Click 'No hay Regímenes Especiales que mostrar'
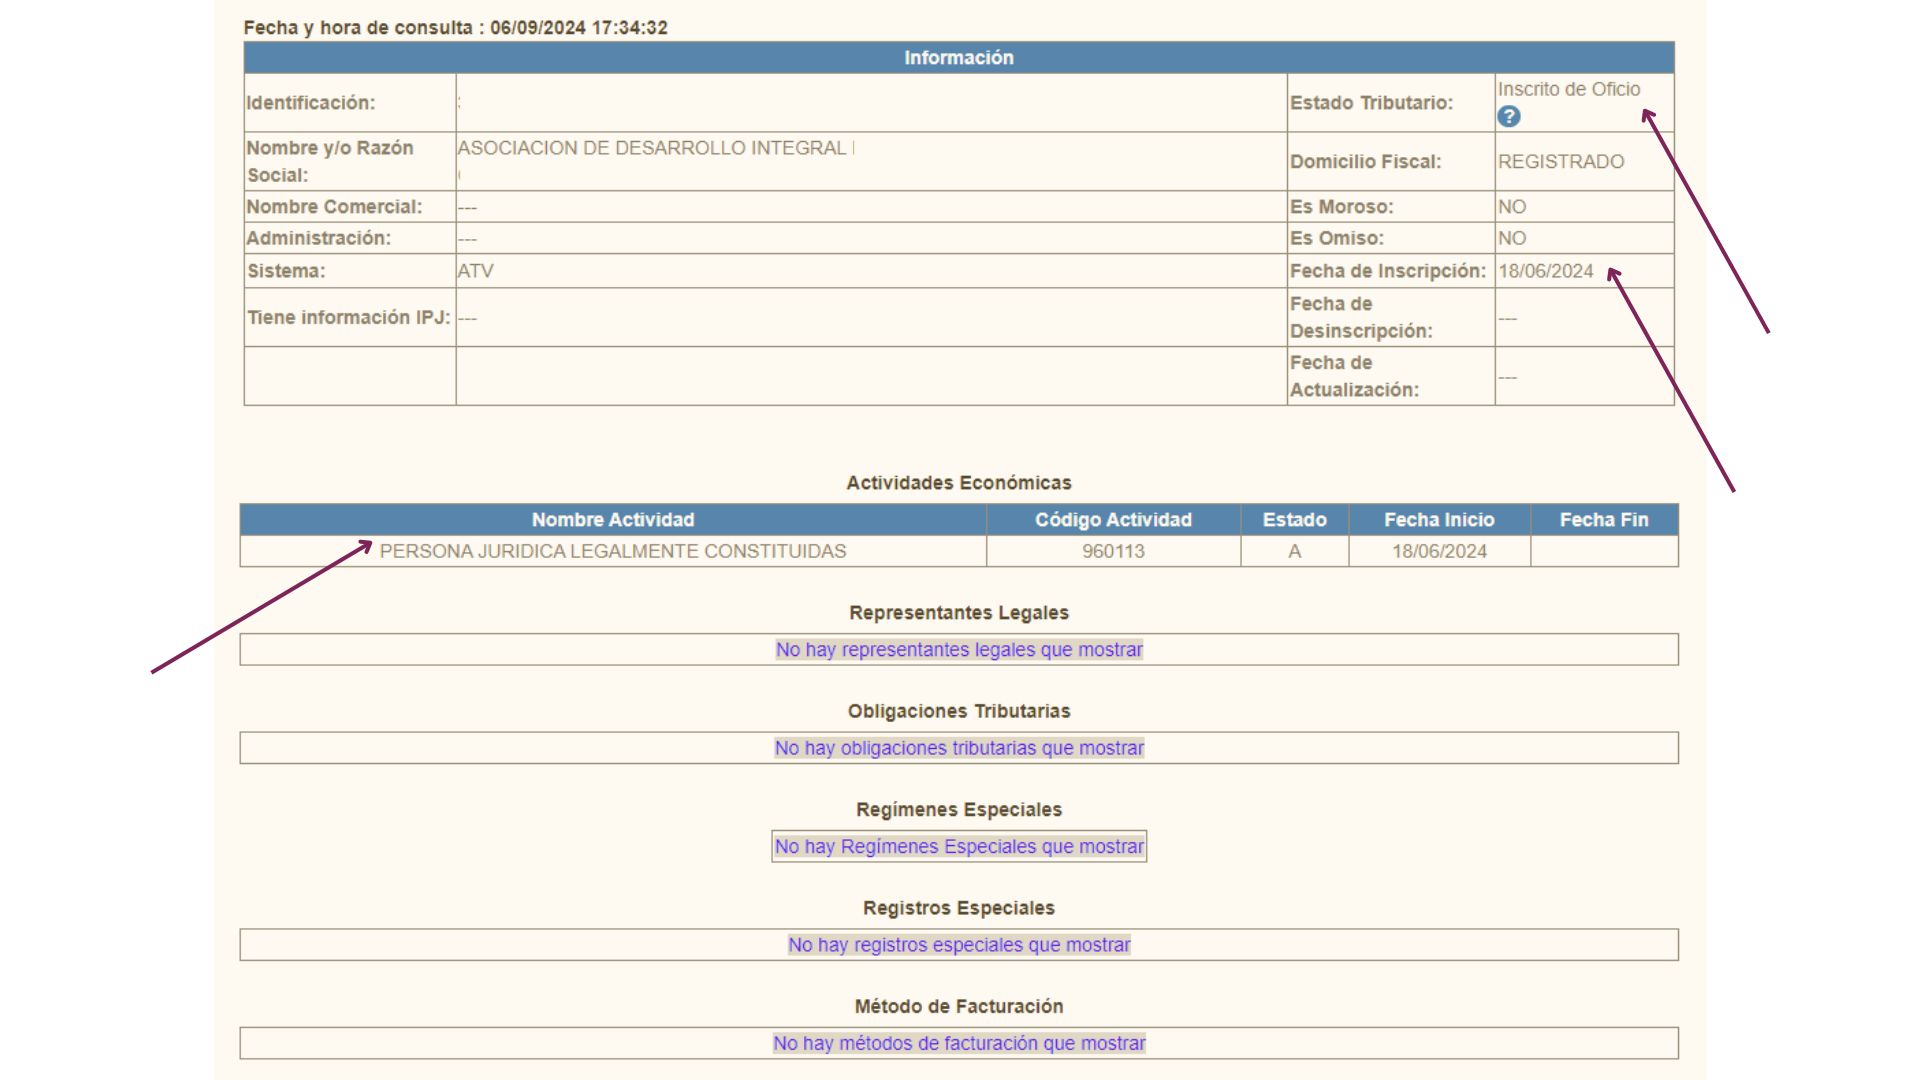Screen dimensions: 1920x1080 coord(958,847)
